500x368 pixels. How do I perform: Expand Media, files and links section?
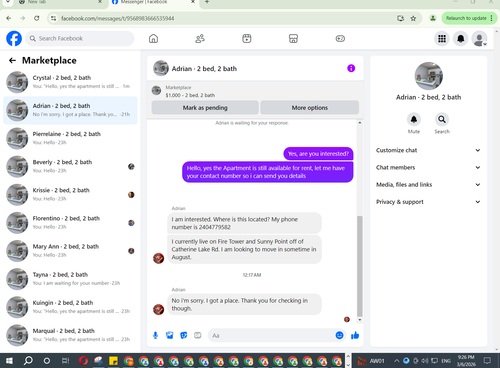428,185
